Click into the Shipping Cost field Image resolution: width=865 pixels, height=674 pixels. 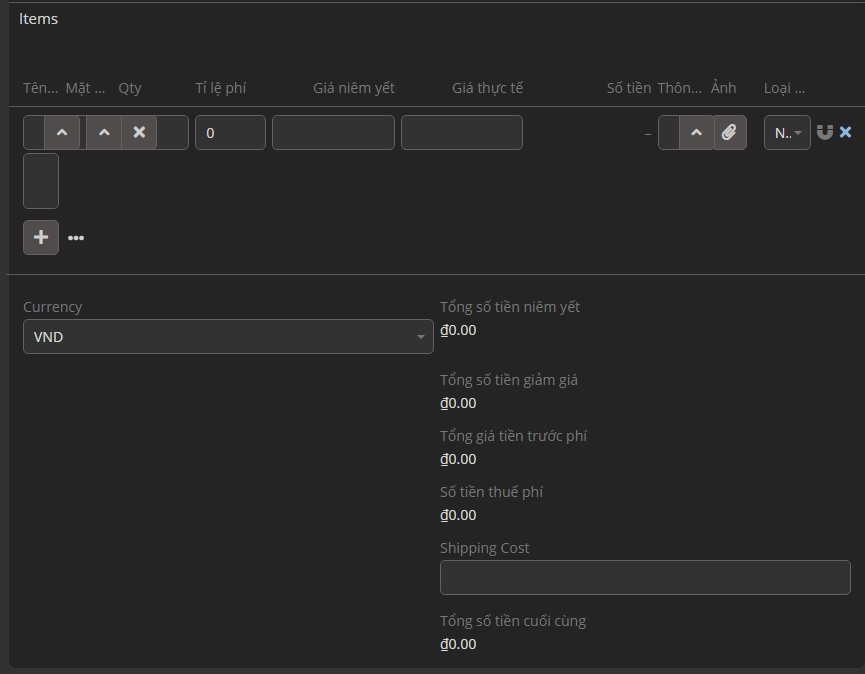[645, 577]
